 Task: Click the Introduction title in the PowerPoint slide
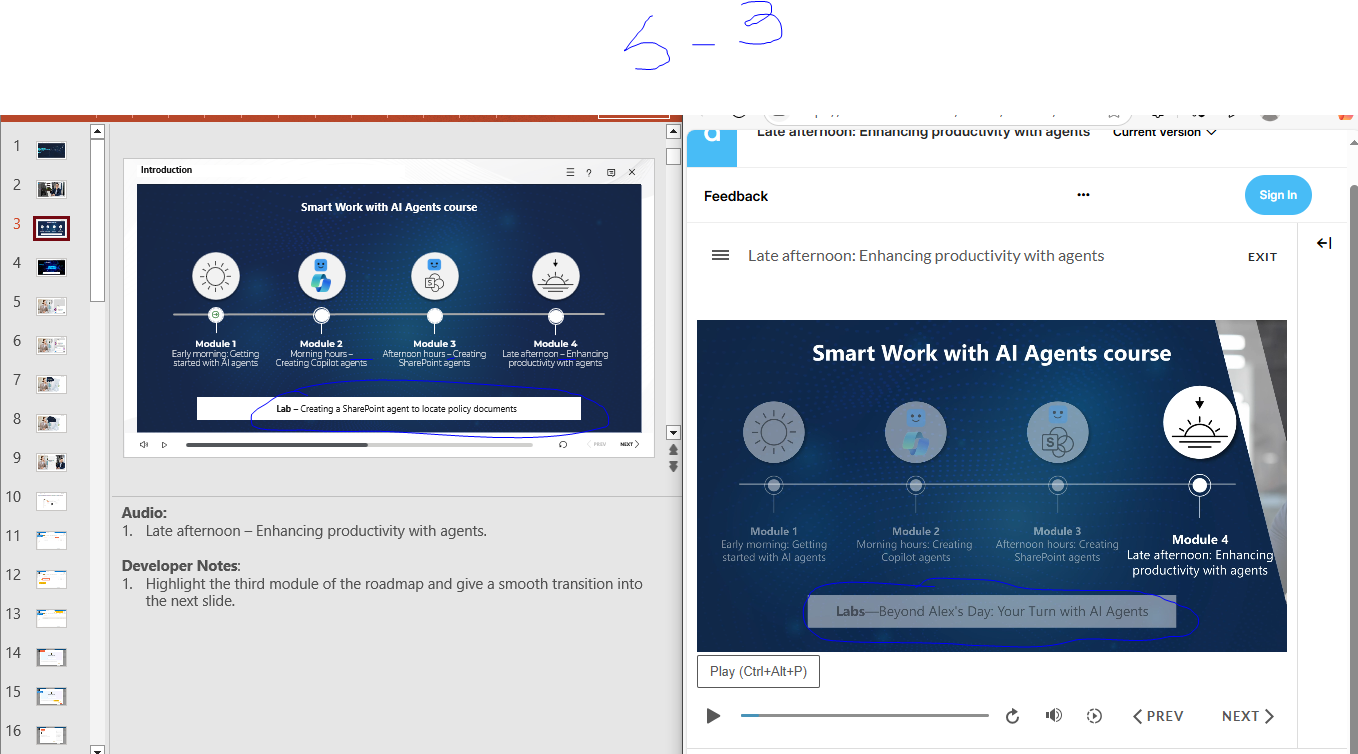click(166, 170)
